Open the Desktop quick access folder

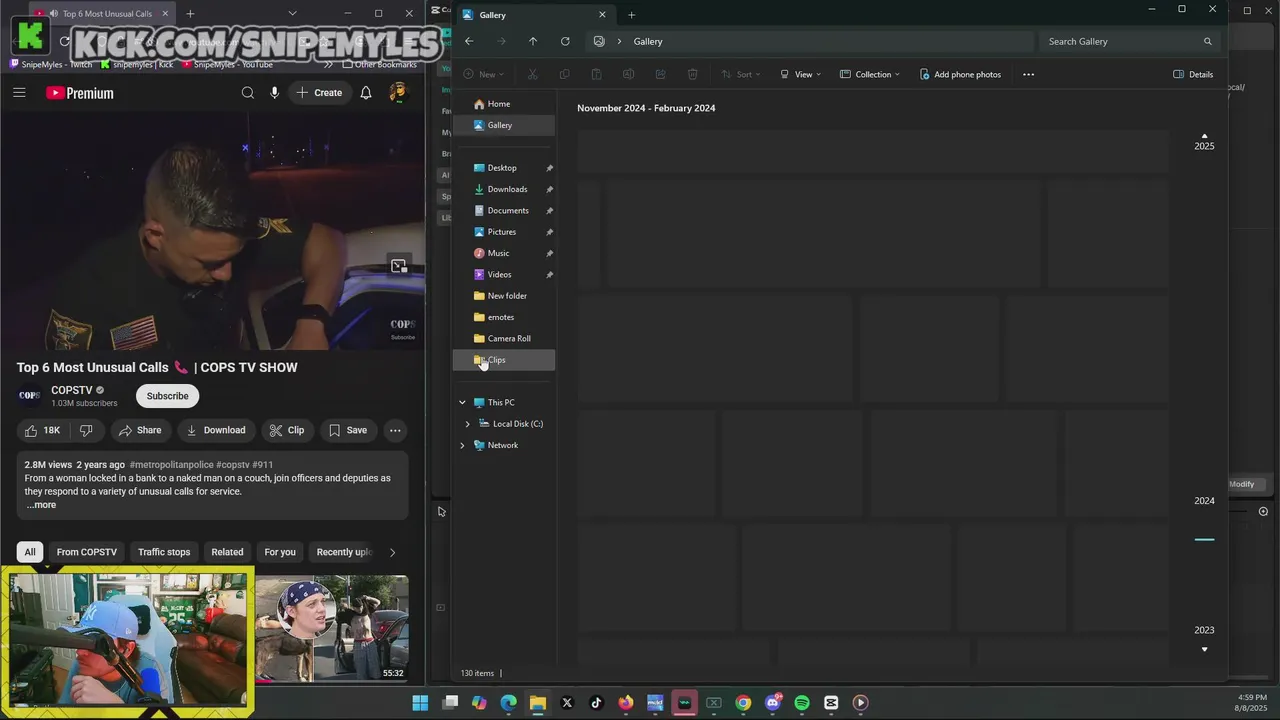502,168
